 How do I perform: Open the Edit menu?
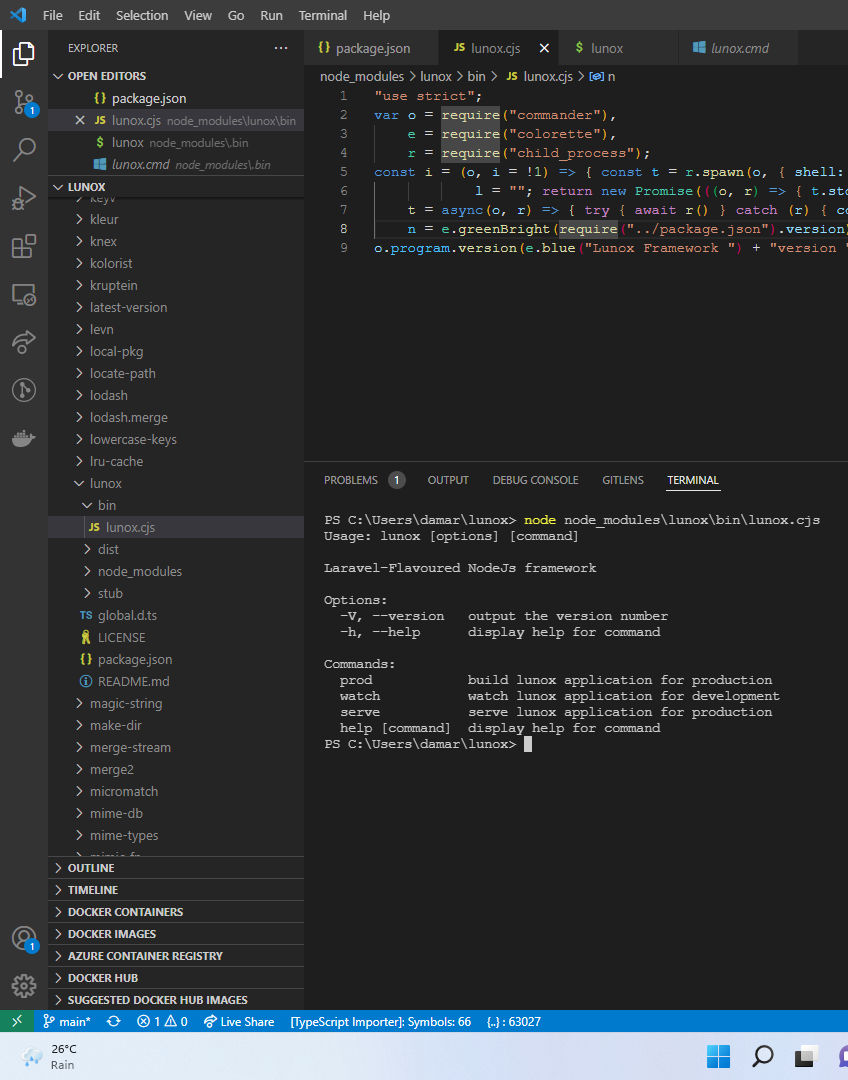coord(89,15)
